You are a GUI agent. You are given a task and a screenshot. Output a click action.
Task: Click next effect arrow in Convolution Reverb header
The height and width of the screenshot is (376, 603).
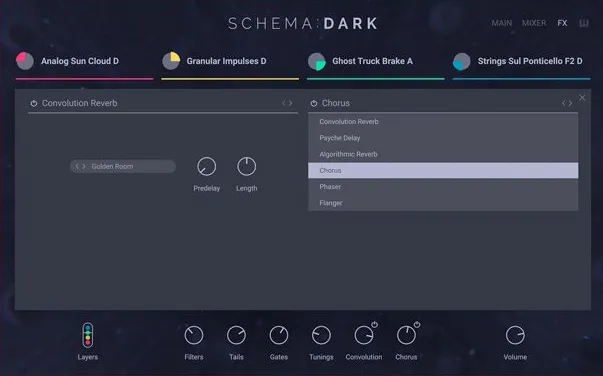tap(291, 103)
